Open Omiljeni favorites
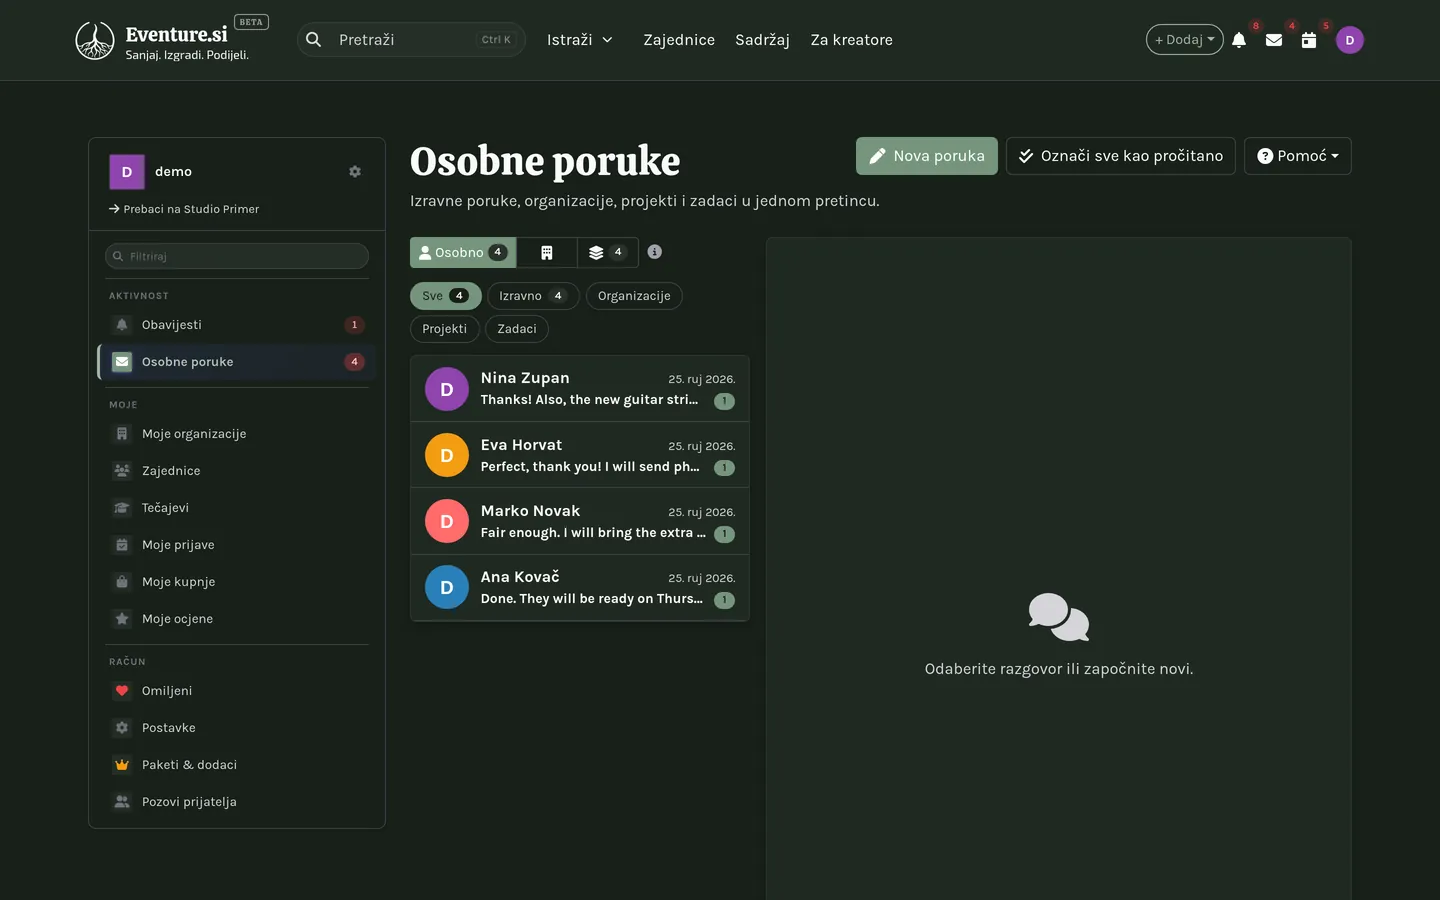 coord(236,691)
